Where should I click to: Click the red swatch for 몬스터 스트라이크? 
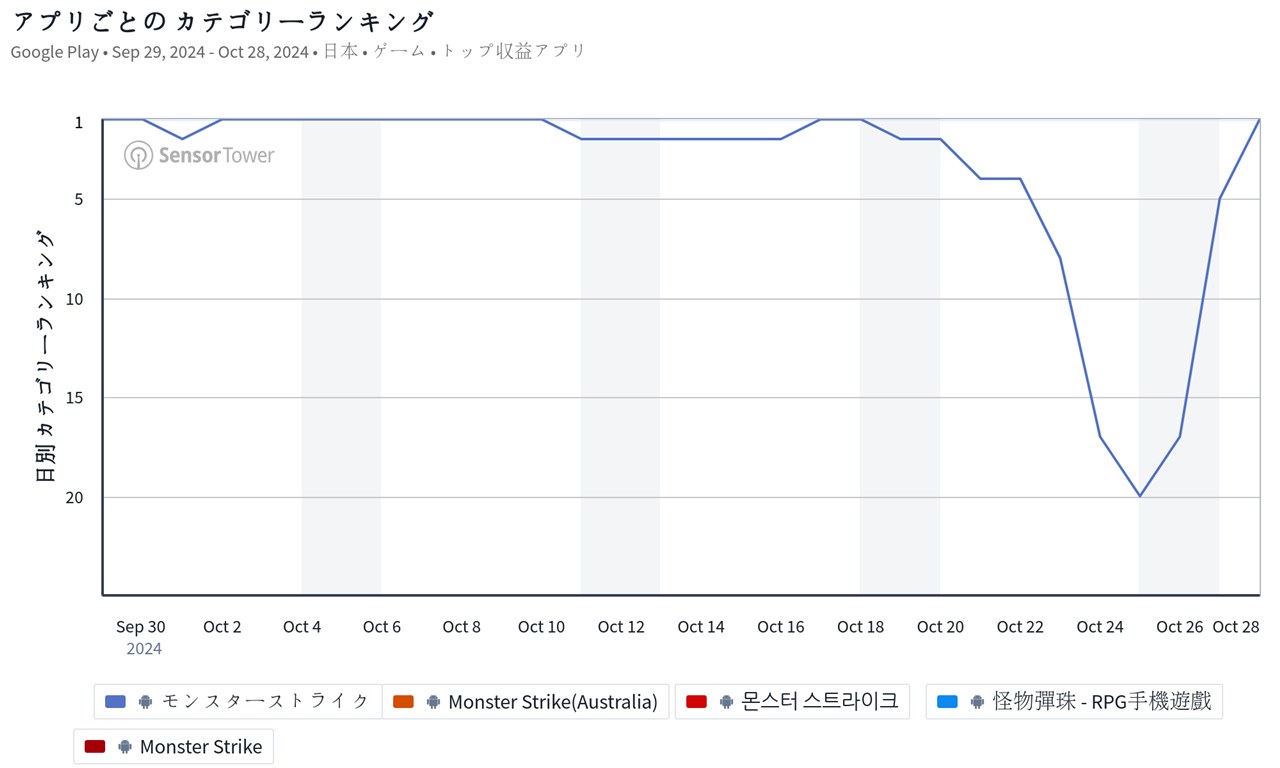696,702
